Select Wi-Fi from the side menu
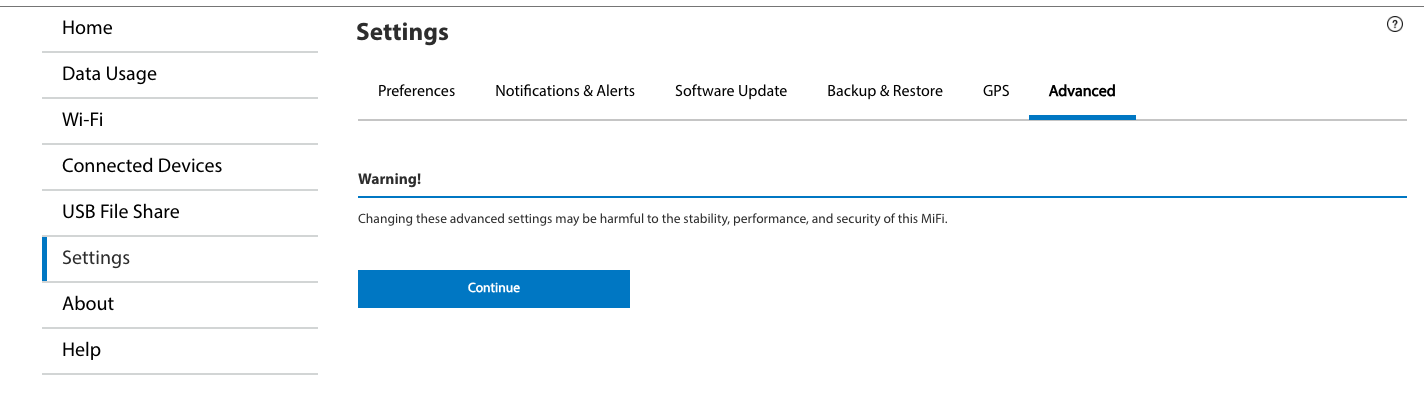This screenshot has width=1424, height=409. 180,120
